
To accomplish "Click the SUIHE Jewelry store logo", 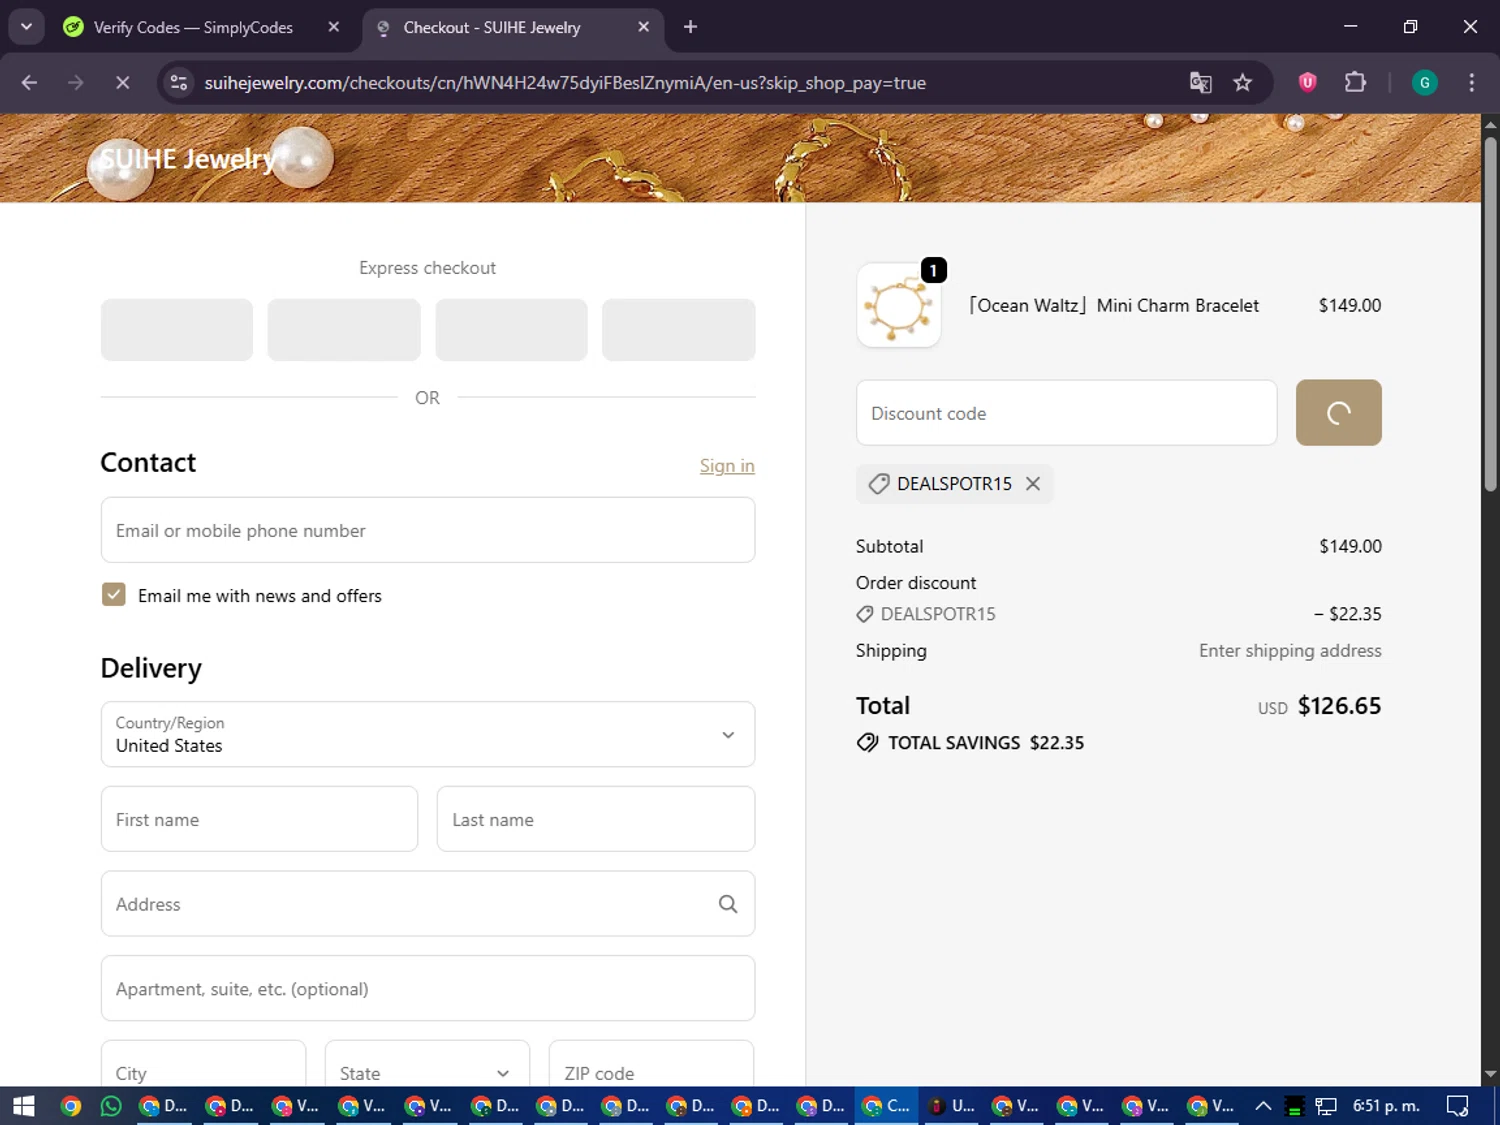I will 187,159.
